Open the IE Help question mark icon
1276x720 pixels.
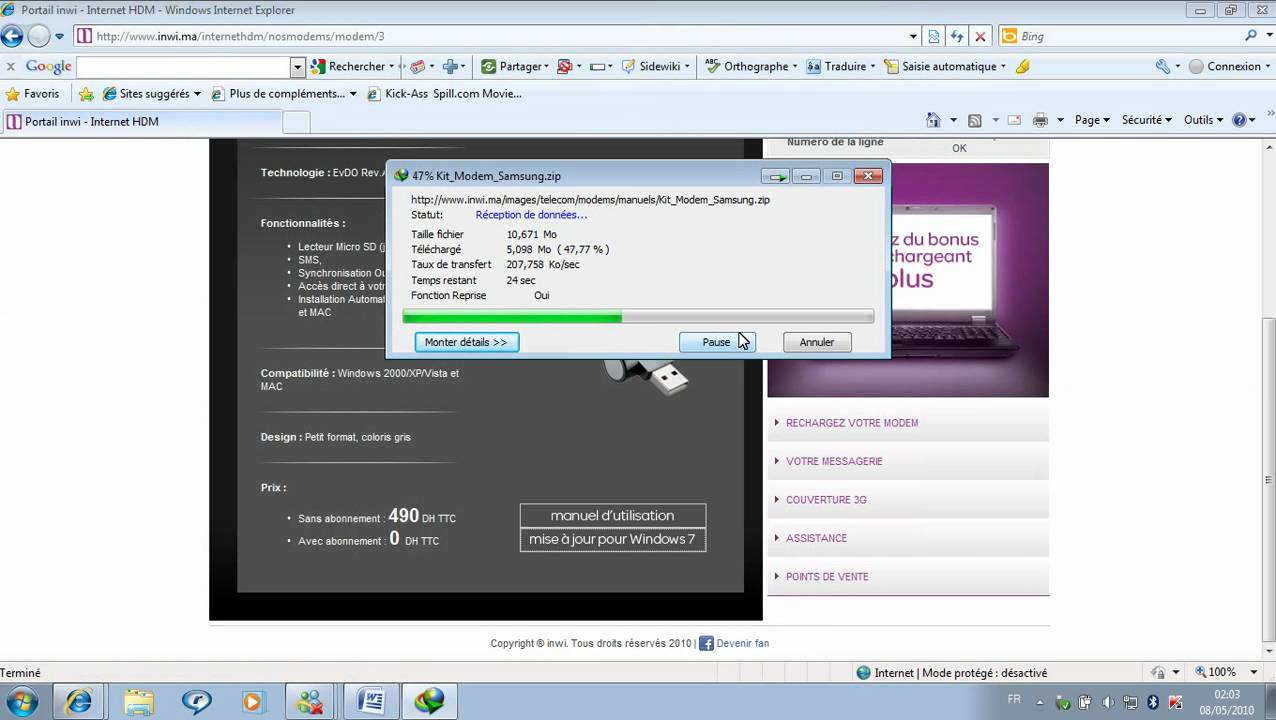pos(1239,120)
